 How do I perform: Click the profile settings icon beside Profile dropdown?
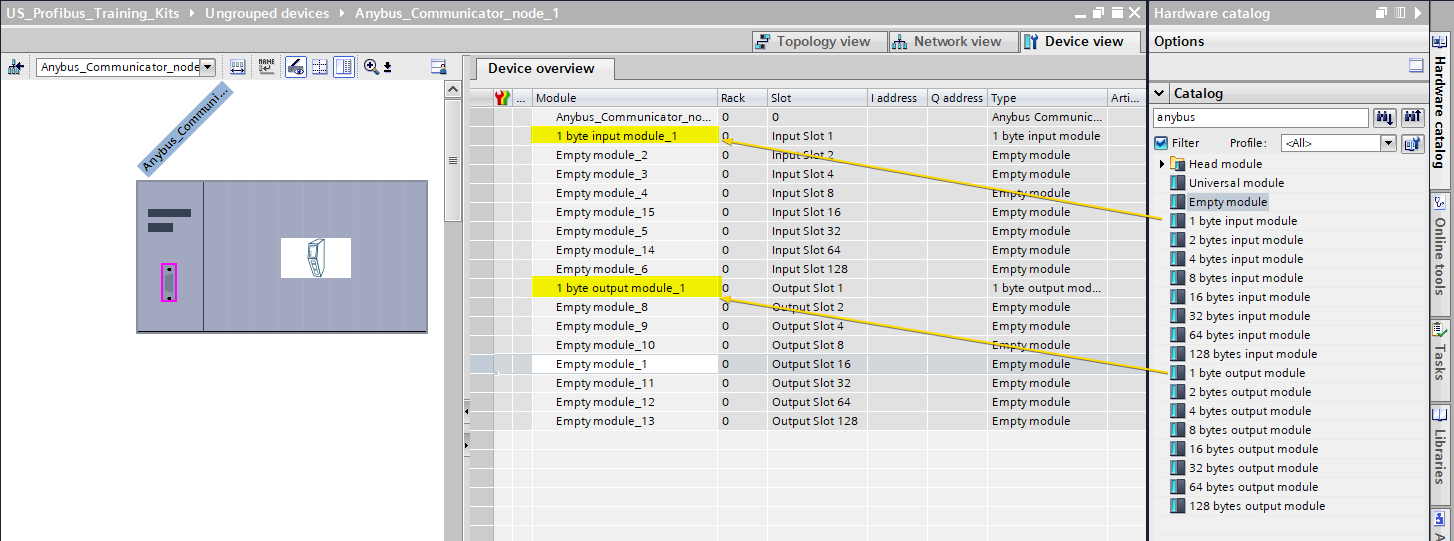[x=1412, y=144]
